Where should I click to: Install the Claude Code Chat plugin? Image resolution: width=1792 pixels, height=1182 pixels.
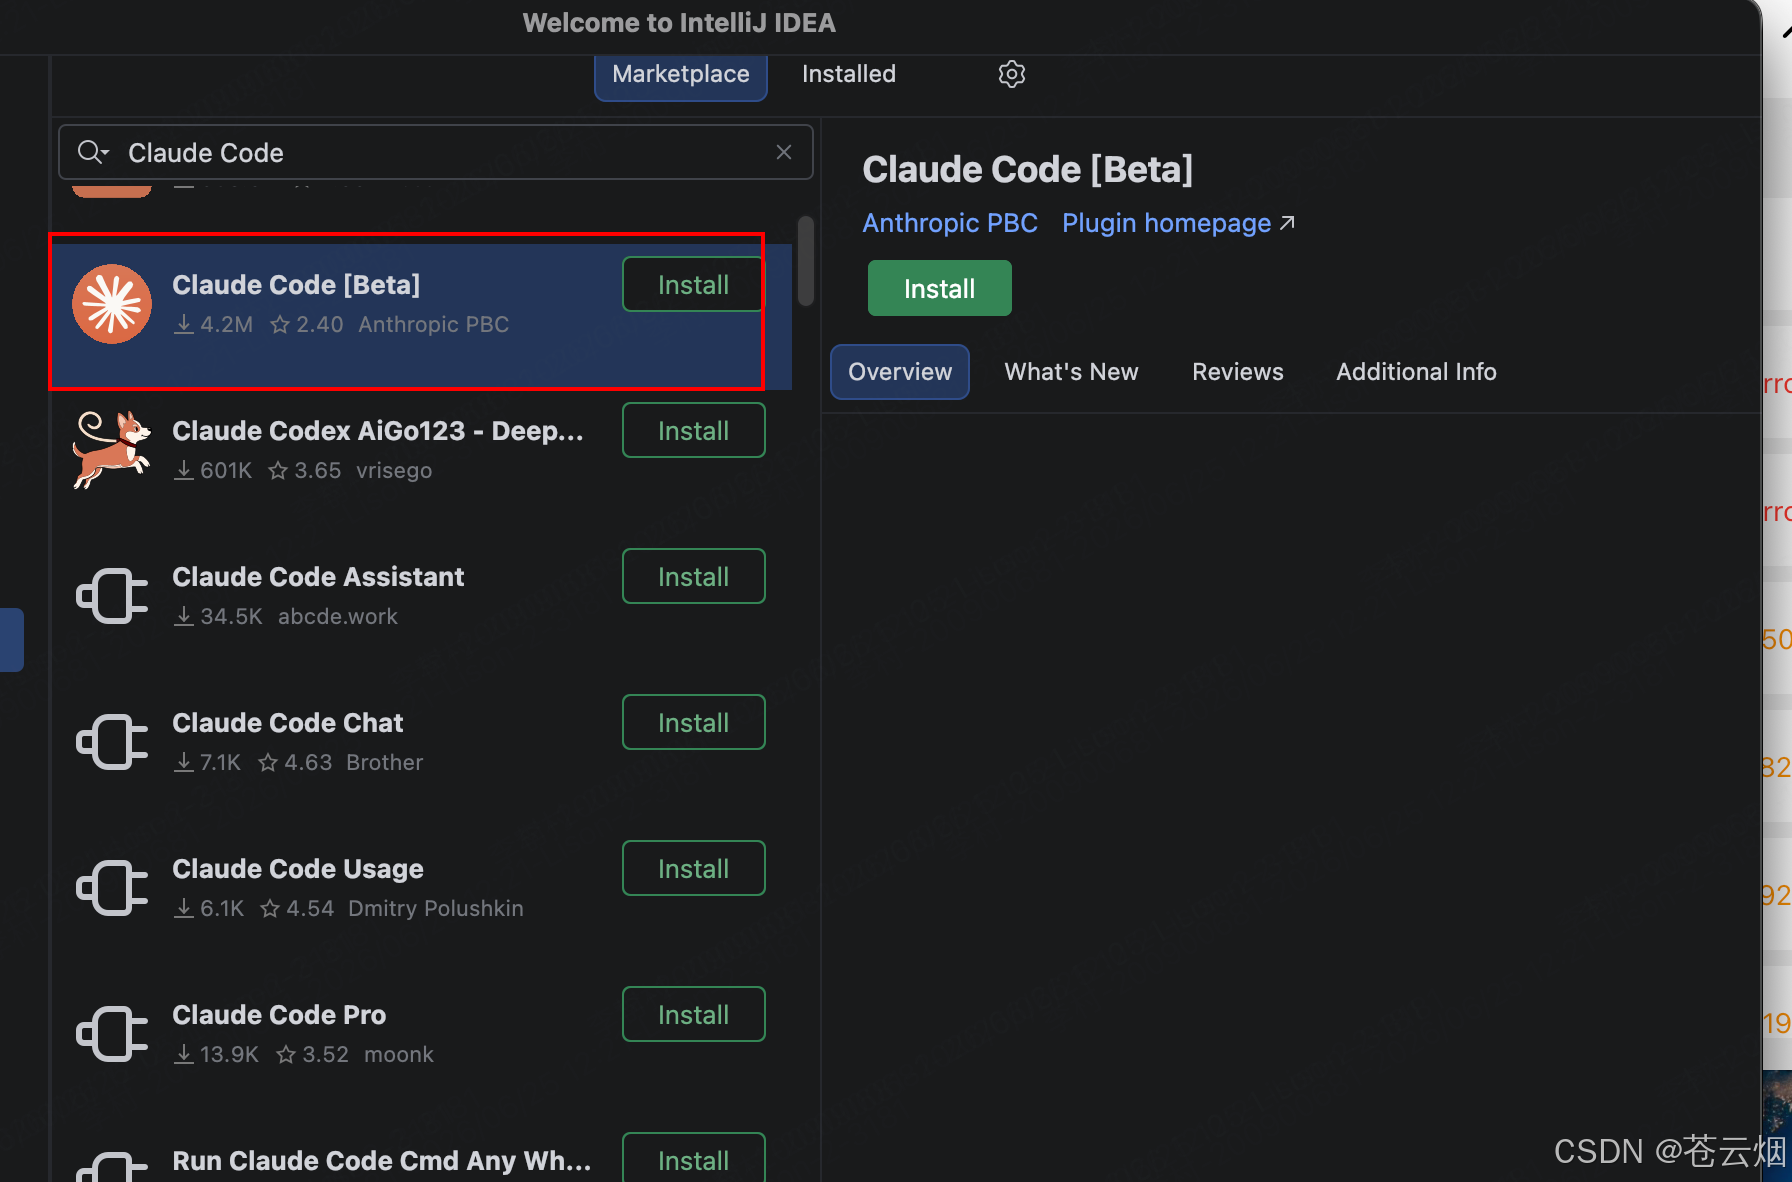click(x=694, y=723)
